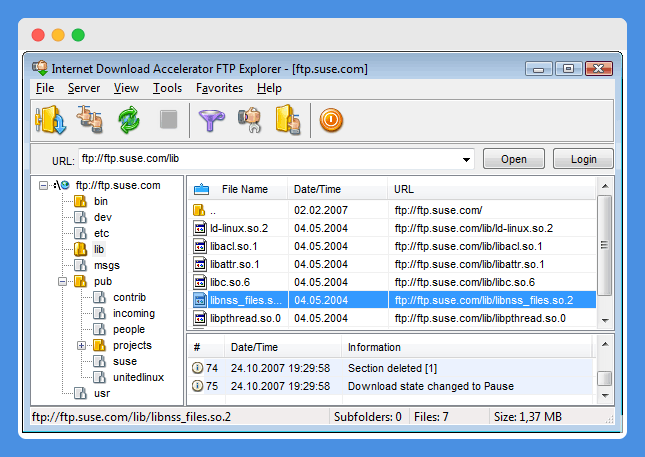This screenshot has width=645, height=457.
Task: Open the Server menu
Action: 84,88
